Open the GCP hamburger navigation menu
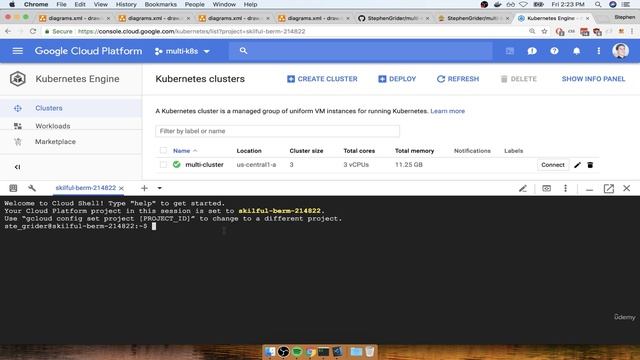 (x=18, y=51)
